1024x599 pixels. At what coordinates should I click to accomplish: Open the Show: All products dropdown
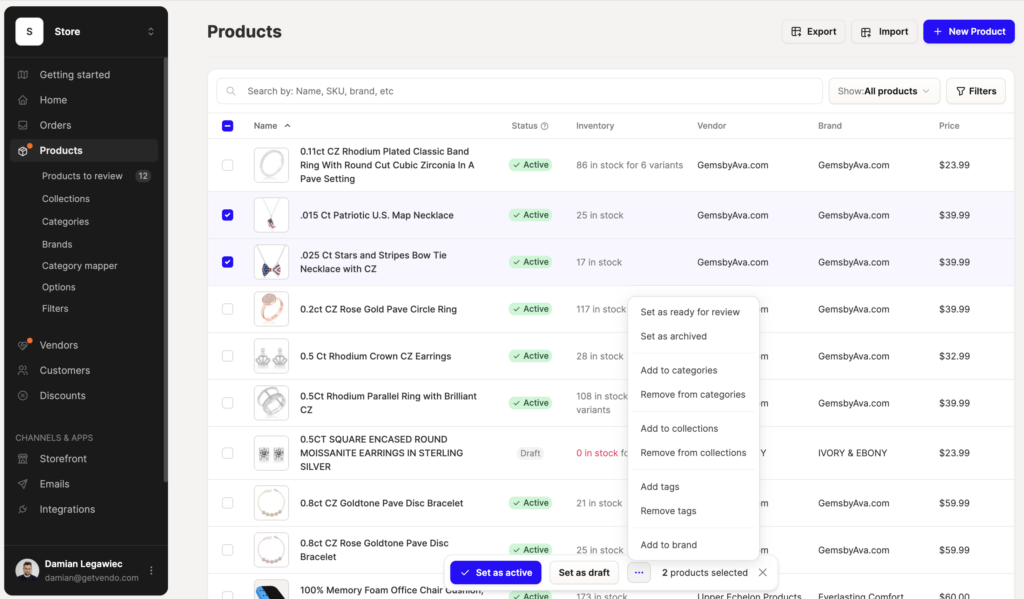884,91
